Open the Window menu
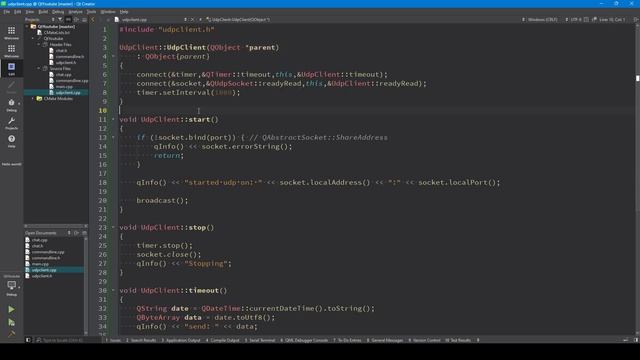640x360 pixels. click(108, 12)
